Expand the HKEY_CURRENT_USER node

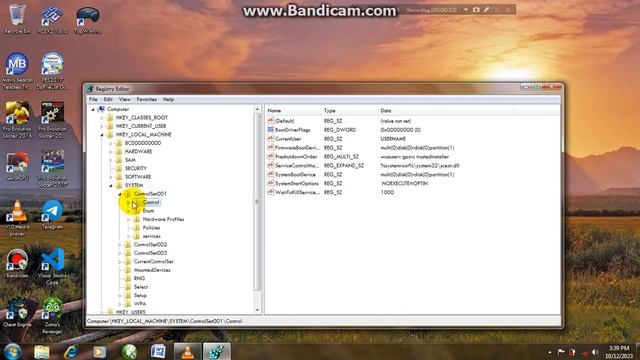point(102,126)
